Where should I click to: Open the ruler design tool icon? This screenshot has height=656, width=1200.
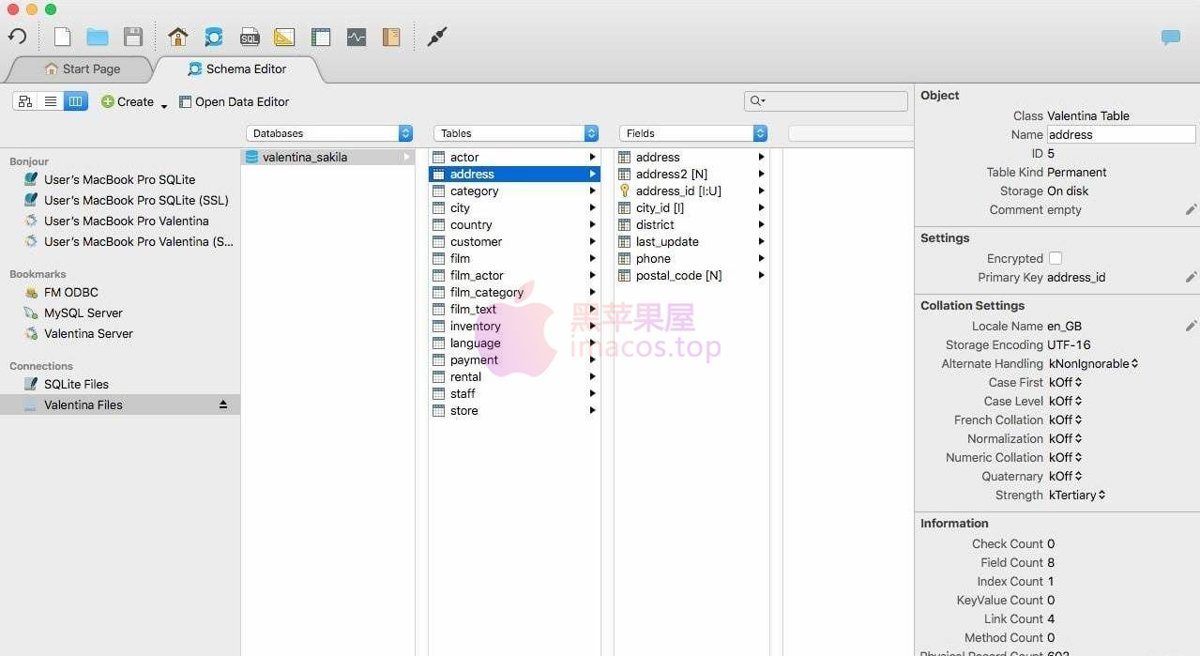pyautogui.click(x=285, y=37)
